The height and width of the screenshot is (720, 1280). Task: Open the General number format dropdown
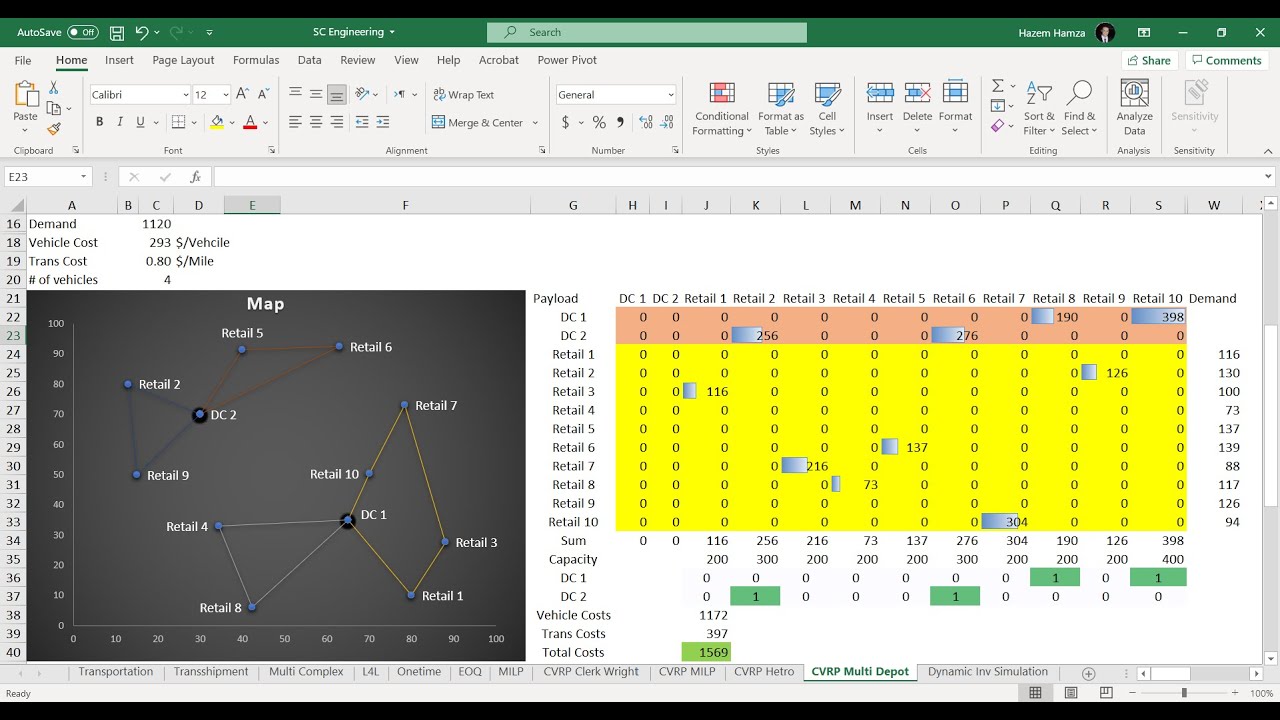click(x=670, y=95)
